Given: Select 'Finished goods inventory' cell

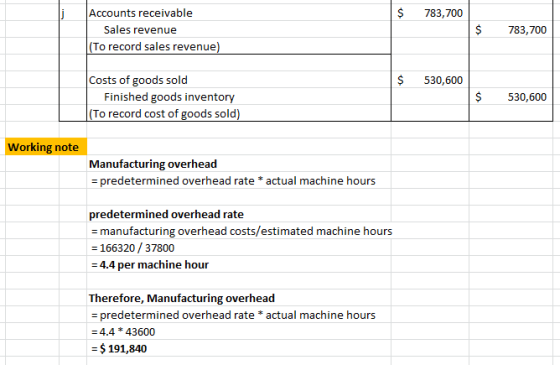Looking at the screenshot, I should (x=239, y=97).
